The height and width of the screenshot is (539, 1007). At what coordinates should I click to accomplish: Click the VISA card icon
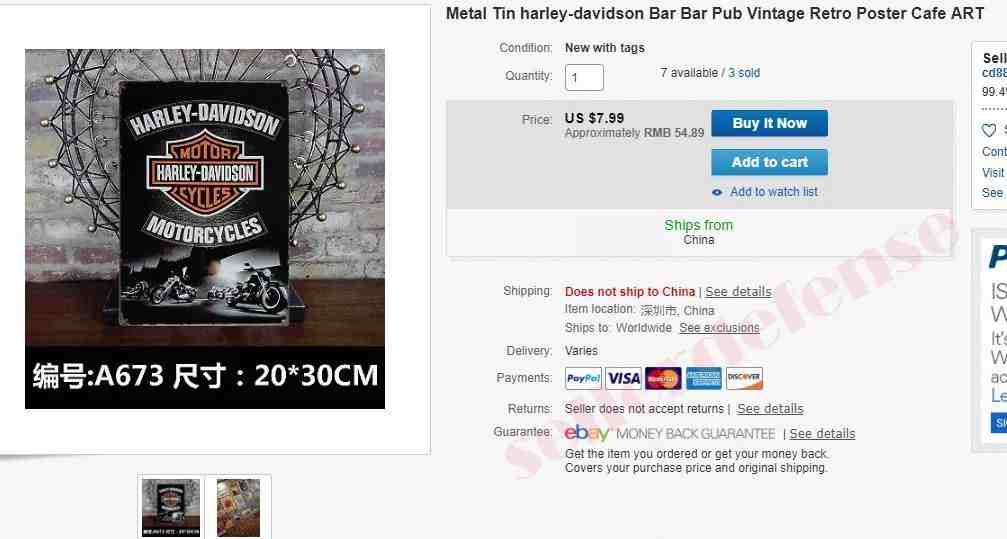pyautogui.click(x=624, y=378)
